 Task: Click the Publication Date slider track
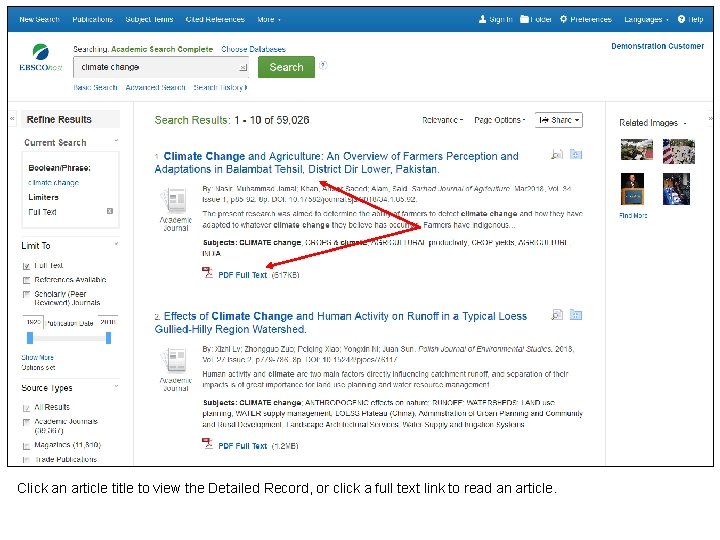tap(69, 338)
